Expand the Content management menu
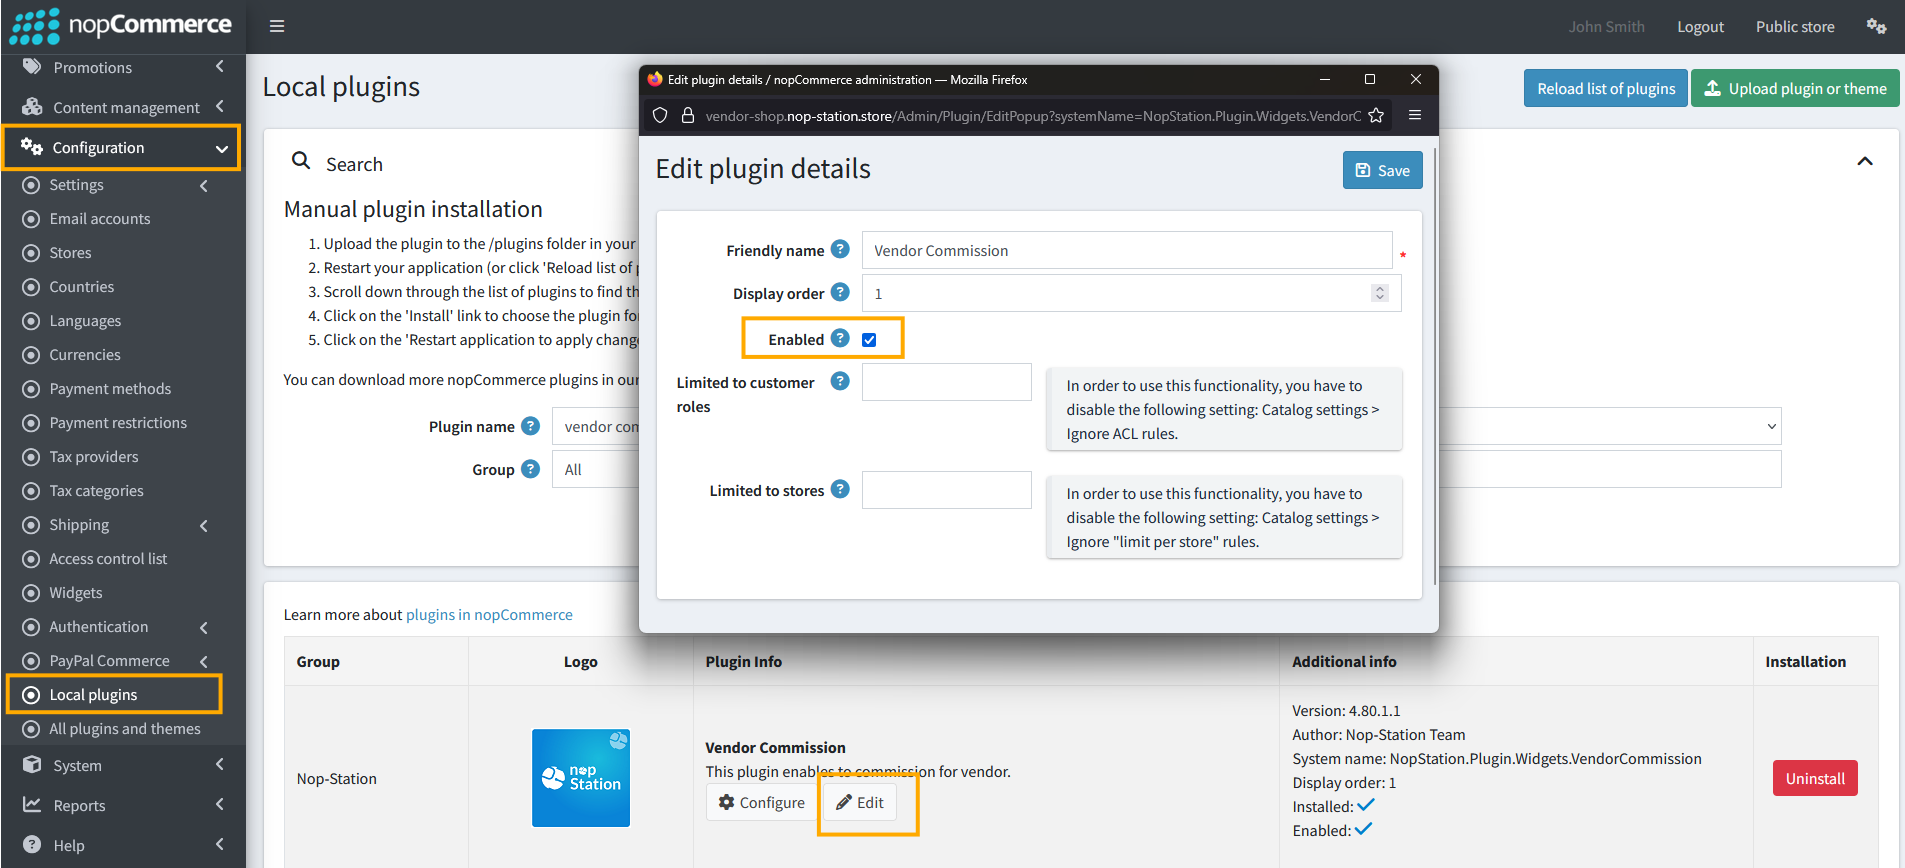The width and height of the screenshot is (1905, 868). click(x=219, y=107)
